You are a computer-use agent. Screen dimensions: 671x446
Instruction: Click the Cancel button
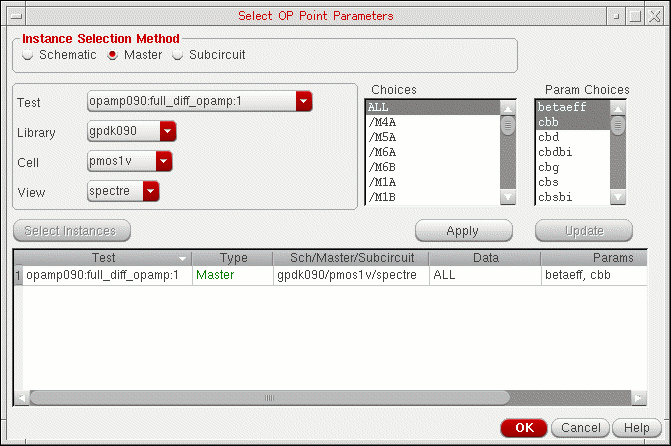coord(580,427)
